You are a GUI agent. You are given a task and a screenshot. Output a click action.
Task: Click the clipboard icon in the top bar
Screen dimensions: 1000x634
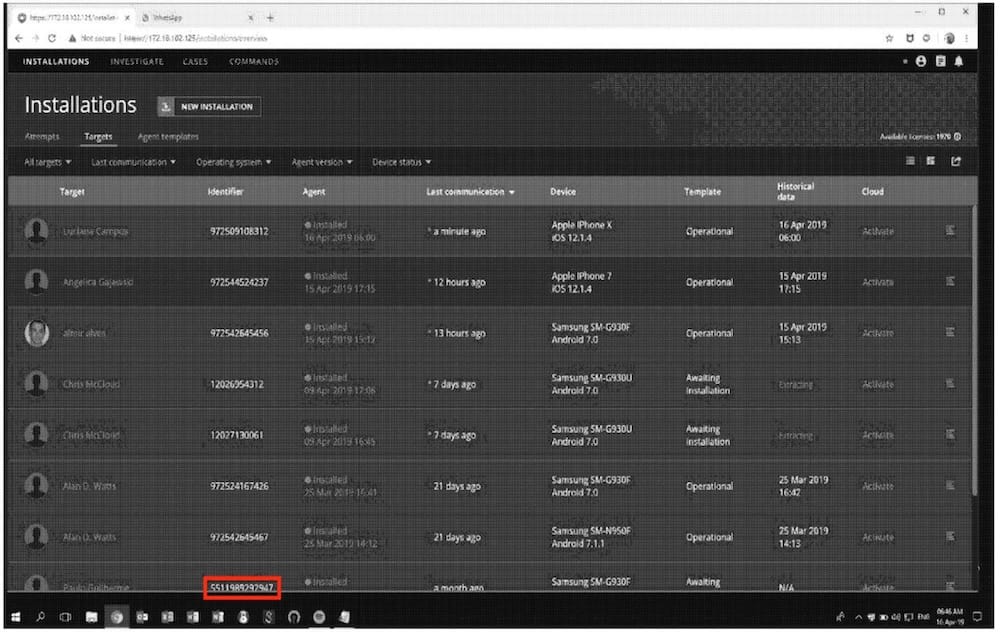pos(939,61)
